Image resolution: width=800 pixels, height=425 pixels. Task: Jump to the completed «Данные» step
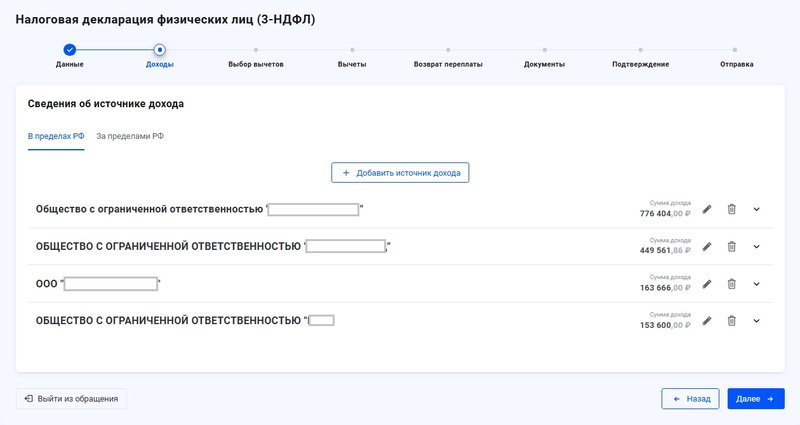pyautogui.click(x=69, y=49)
